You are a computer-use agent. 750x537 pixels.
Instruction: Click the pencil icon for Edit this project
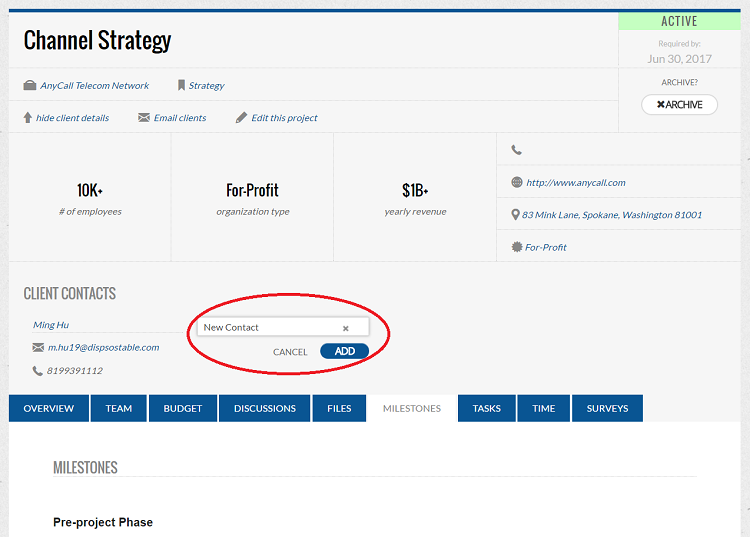(241, 118)
